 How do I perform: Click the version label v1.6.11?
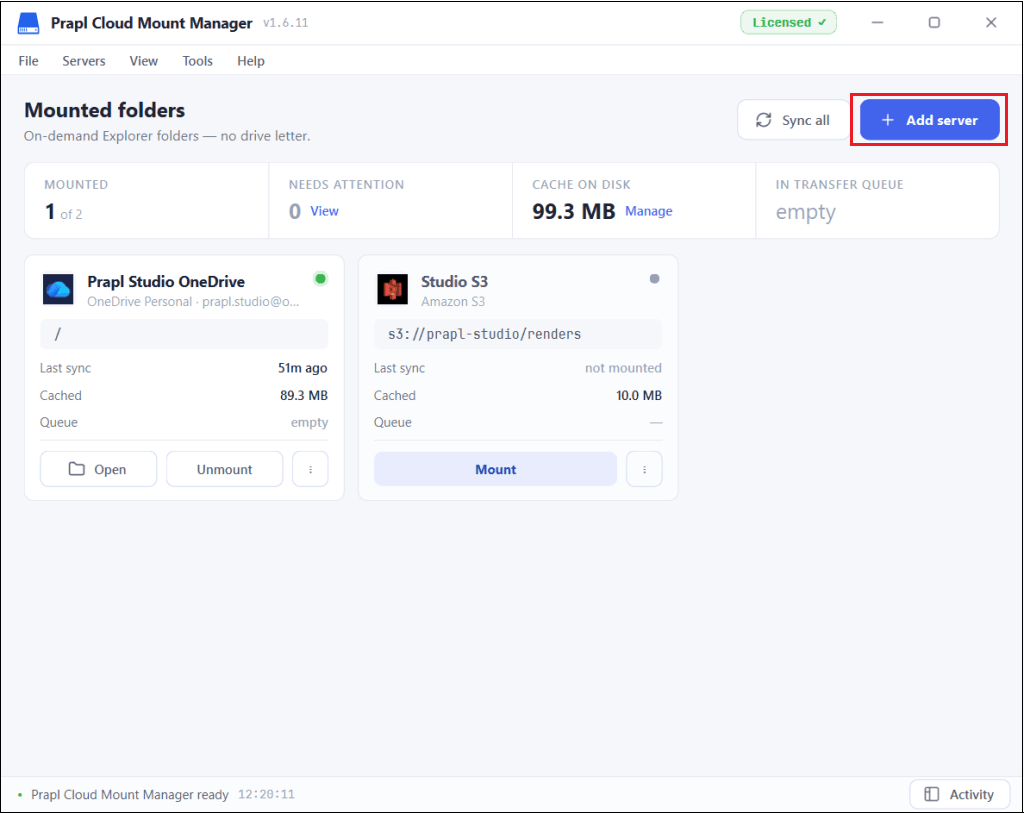tap(285, 23)
